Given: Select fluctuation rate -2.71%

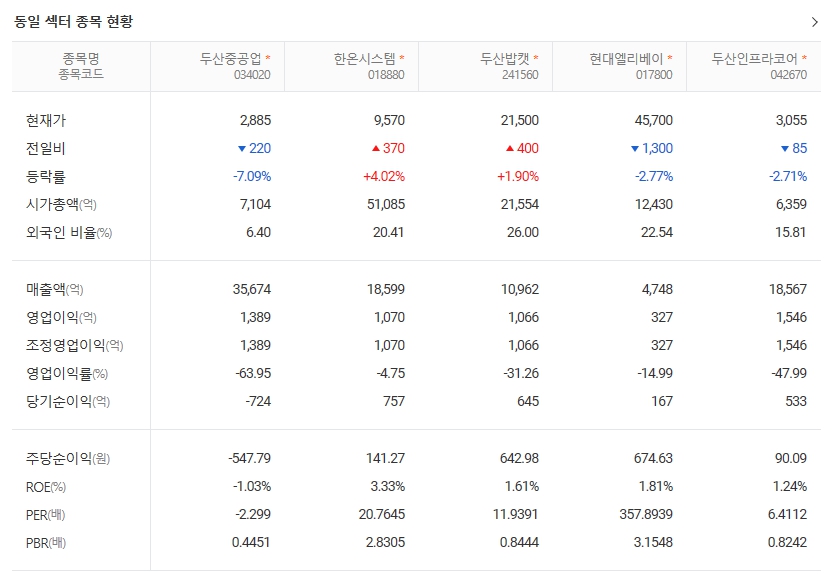Looking at the screenshot, I should pos(787,176).
